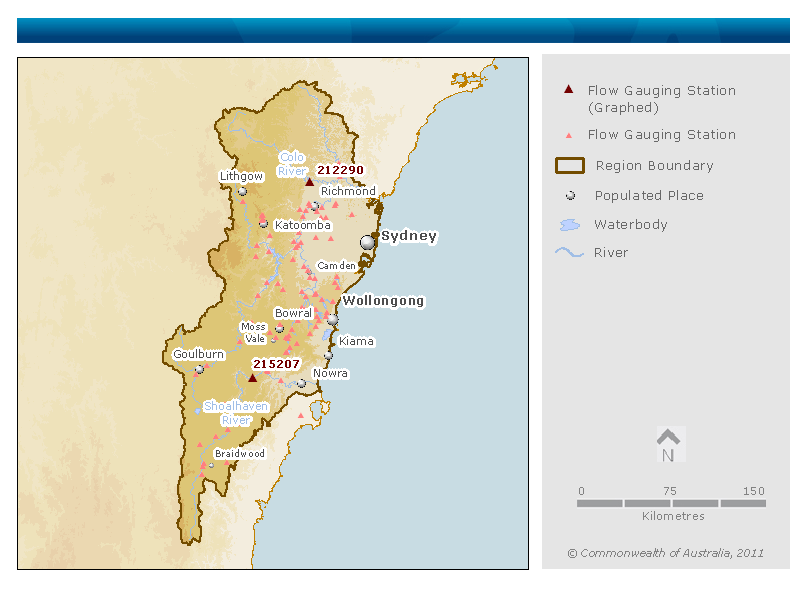Click the Waterbody legend swatch
The image size is (790, 594).
click(x=568, y=225)
